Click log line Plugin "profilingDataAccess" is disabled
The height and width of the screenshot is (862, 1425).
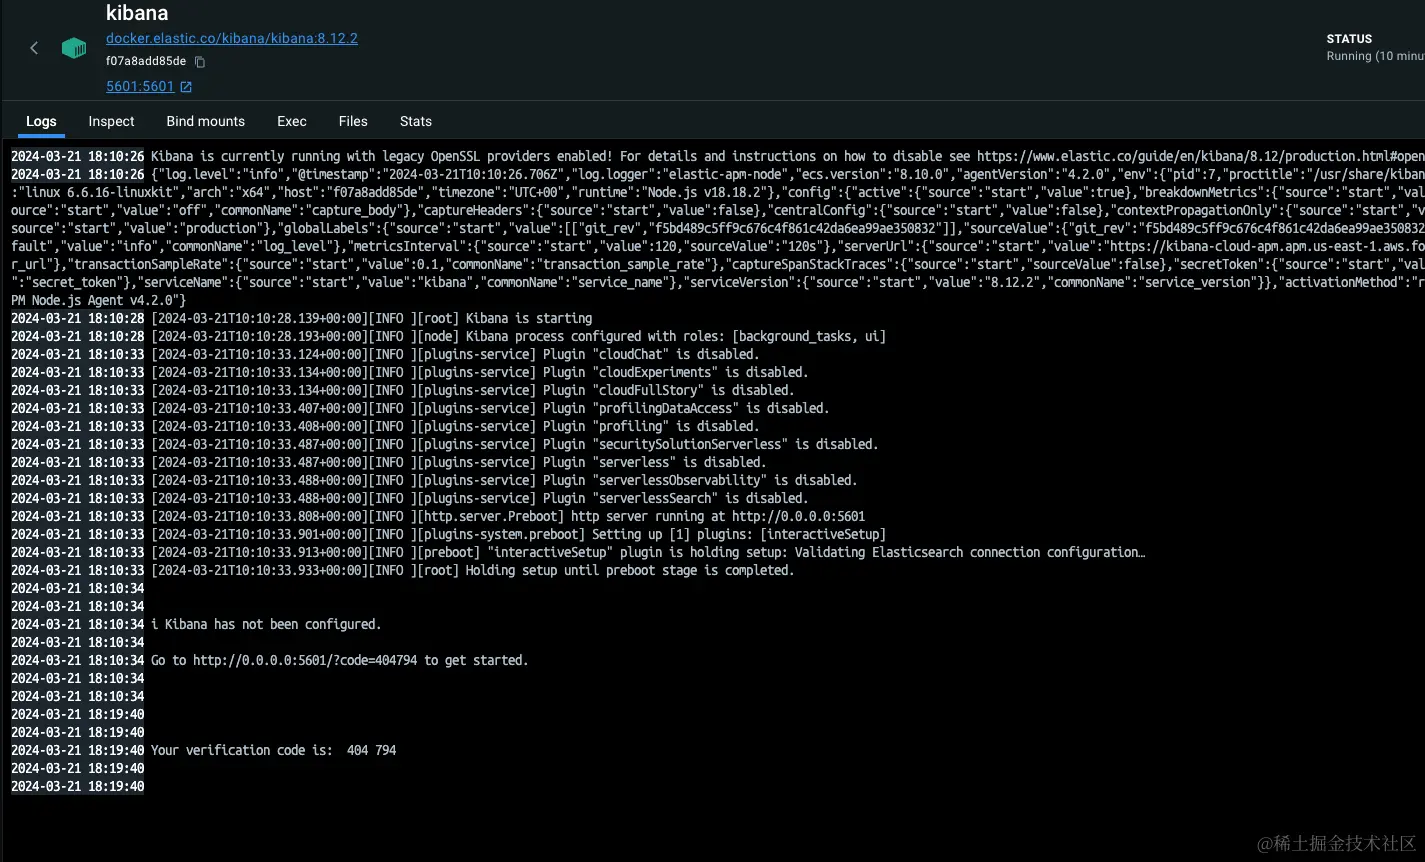point(420,408)
